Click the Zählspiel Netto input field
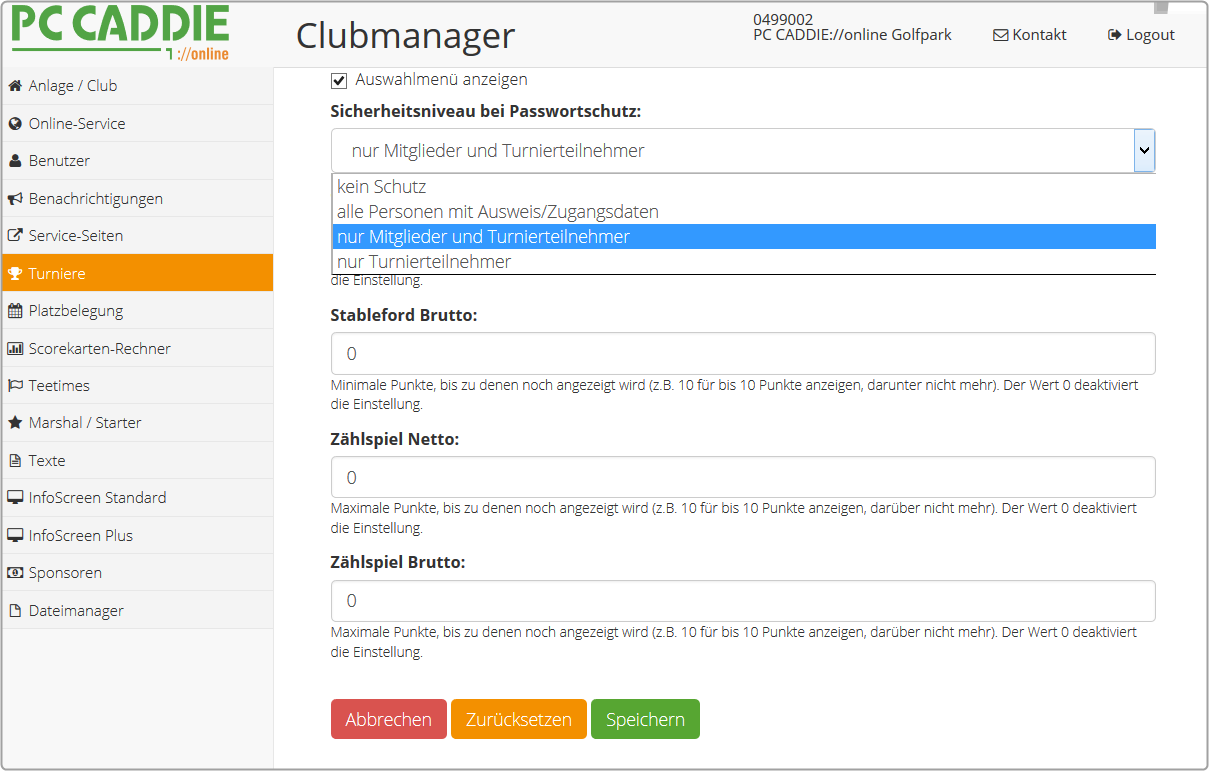 743,477
